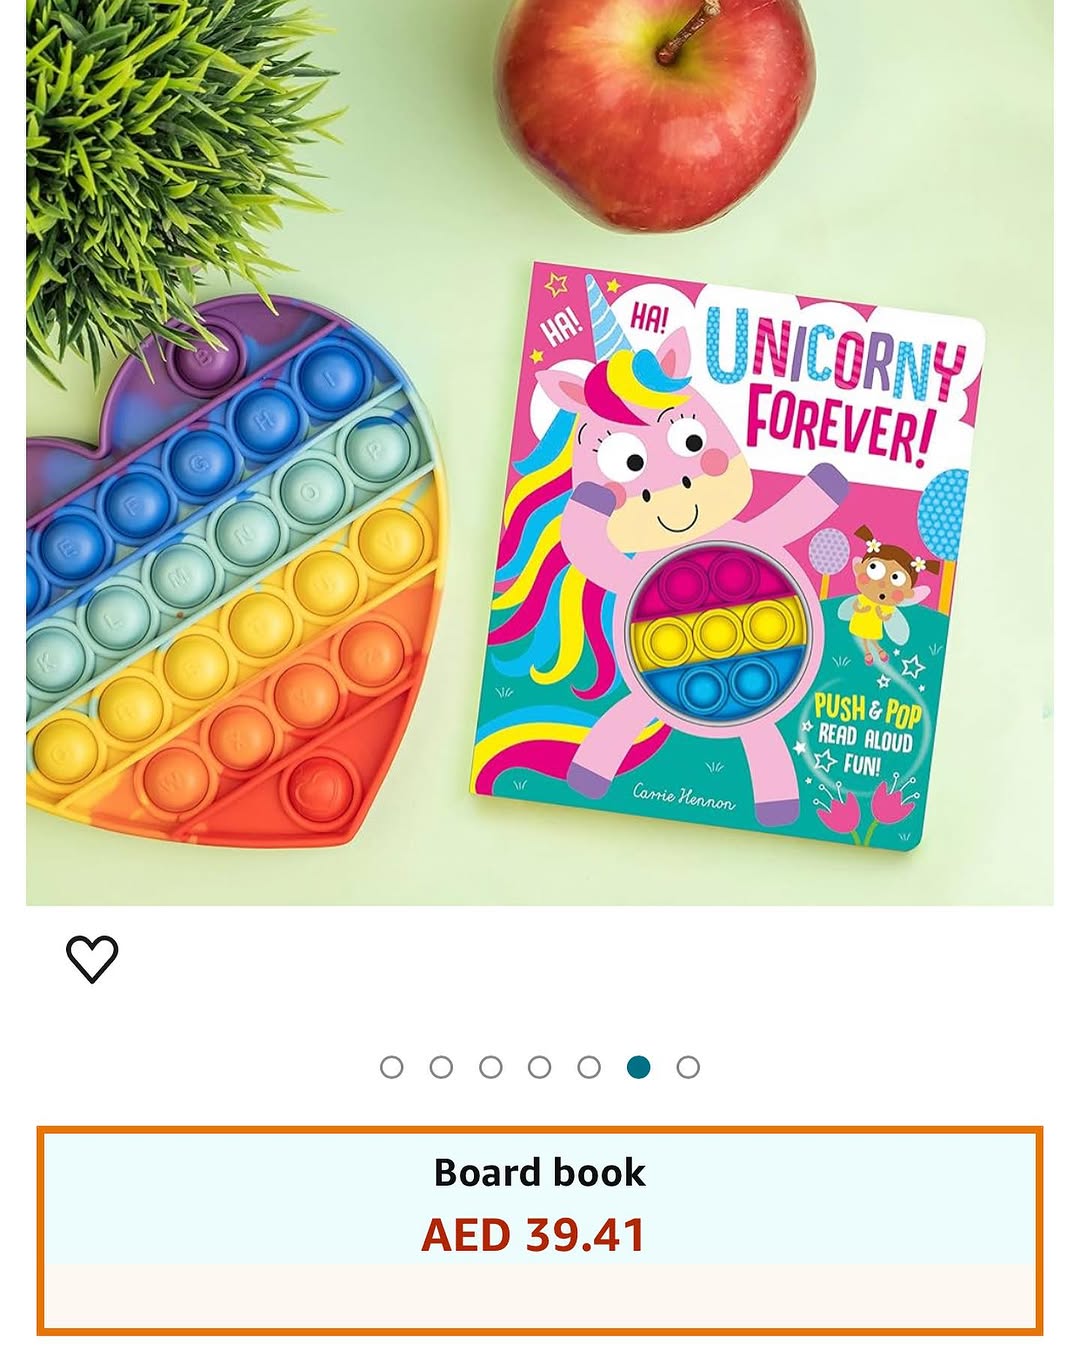Click the Carrie Hennon author name
The image size is (1080, 1349).
pos(684,798)
